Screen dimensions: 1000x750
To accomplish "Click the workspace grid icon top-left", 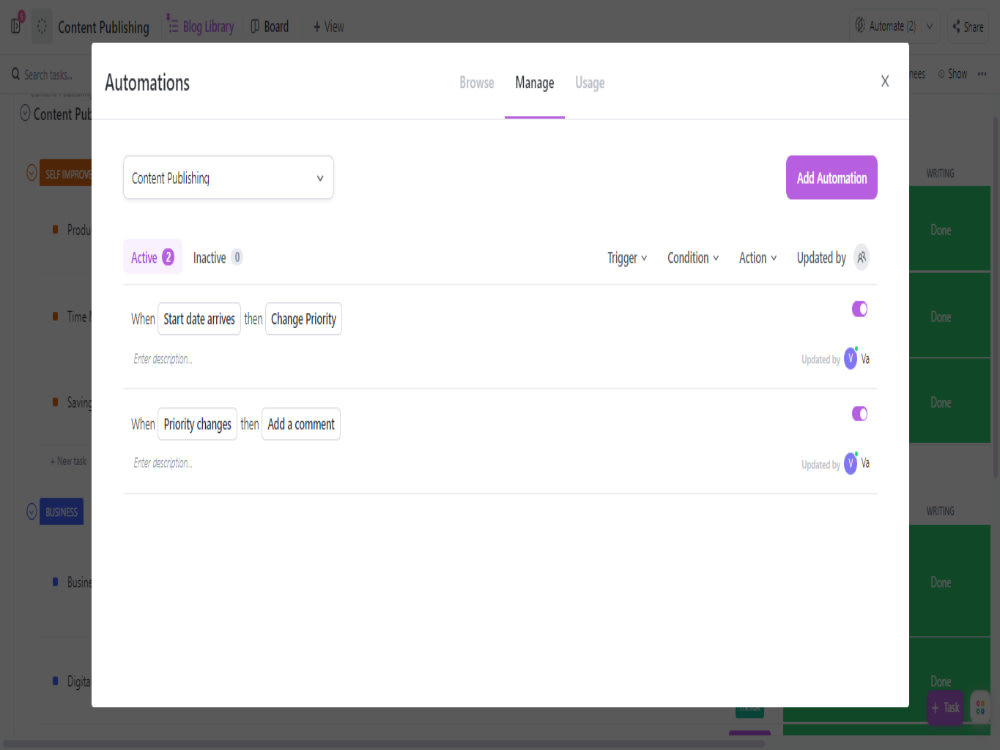I will [15, 25].
